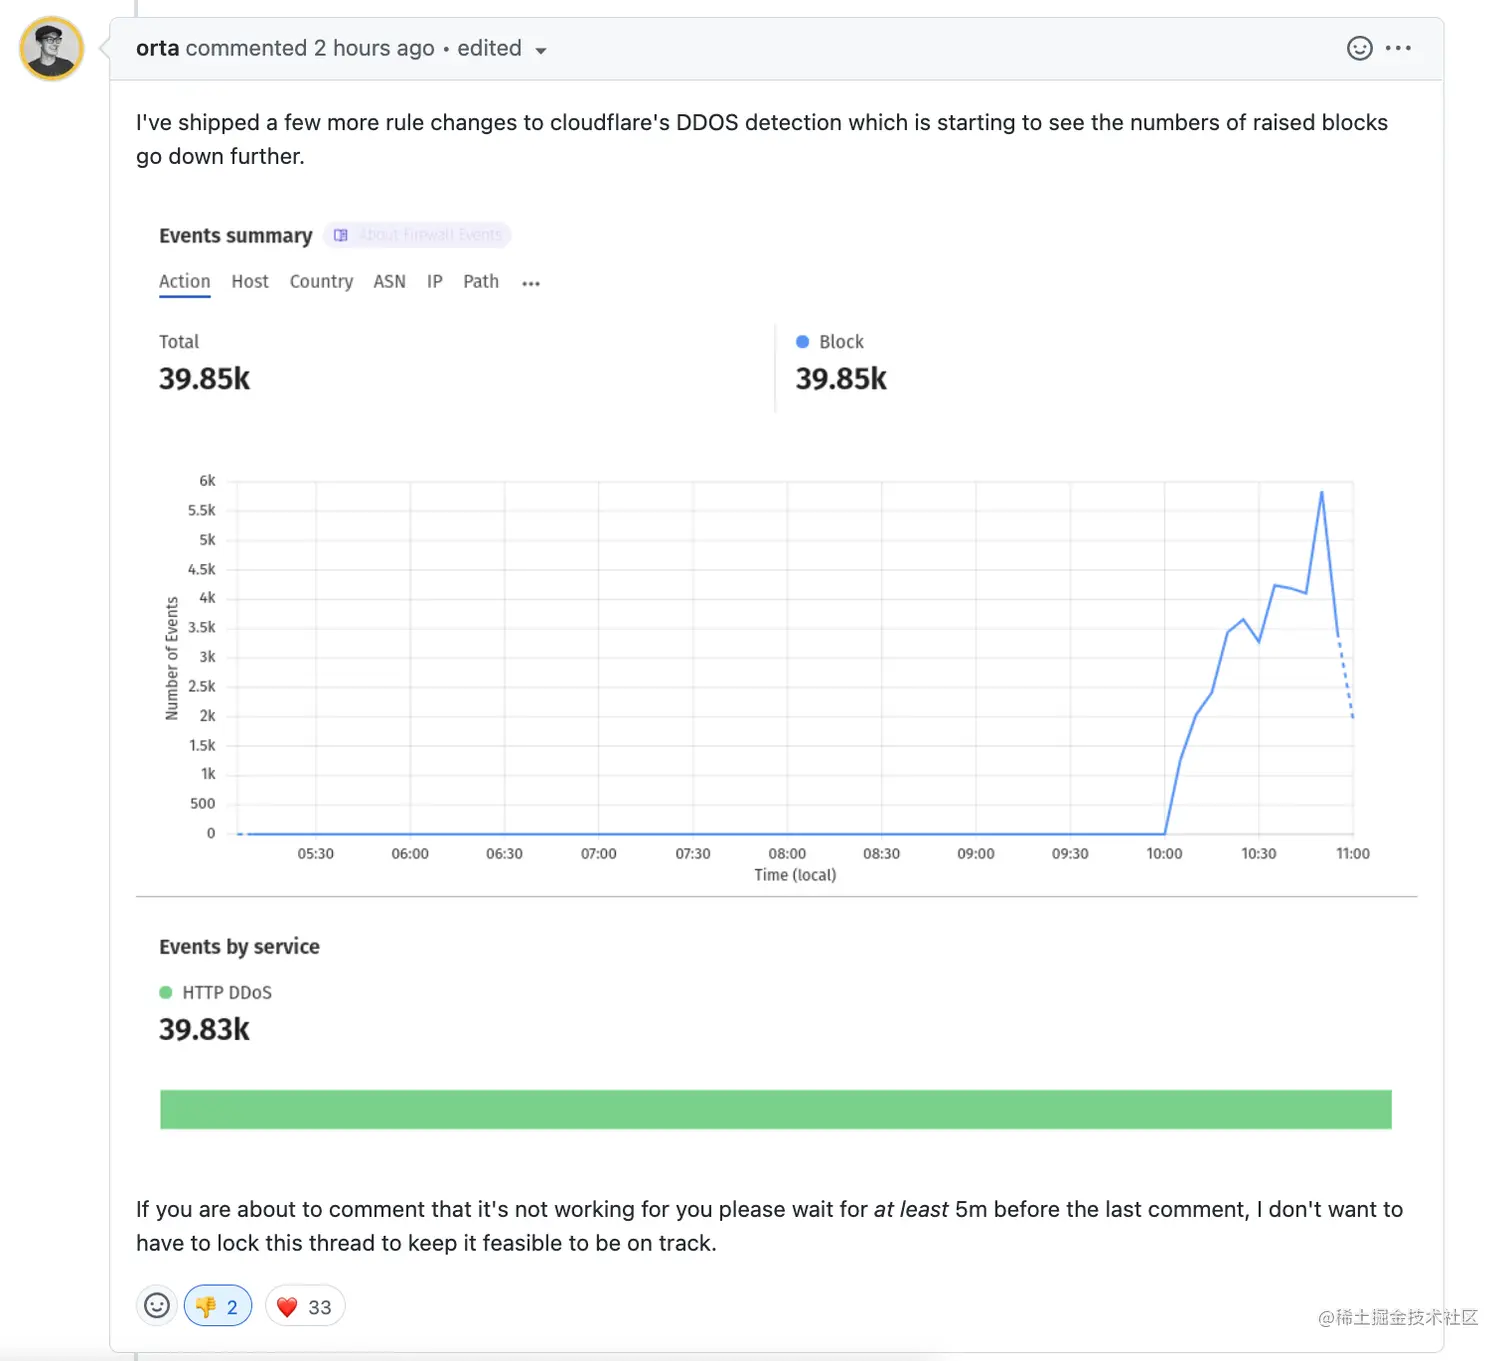Click the chart peak near 11:00

(x=1322, y=493)
